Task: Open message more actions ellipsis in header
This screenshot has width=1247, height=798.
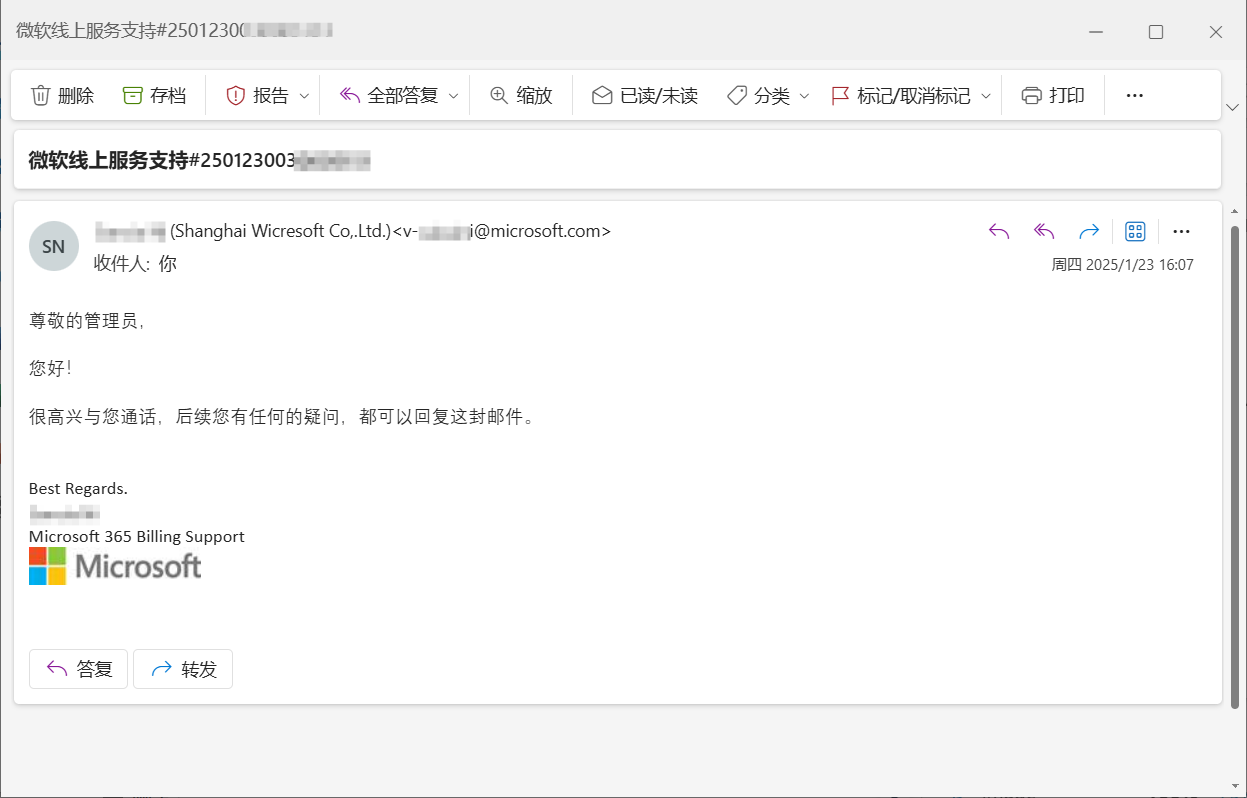Action: tap(1181, 232)
